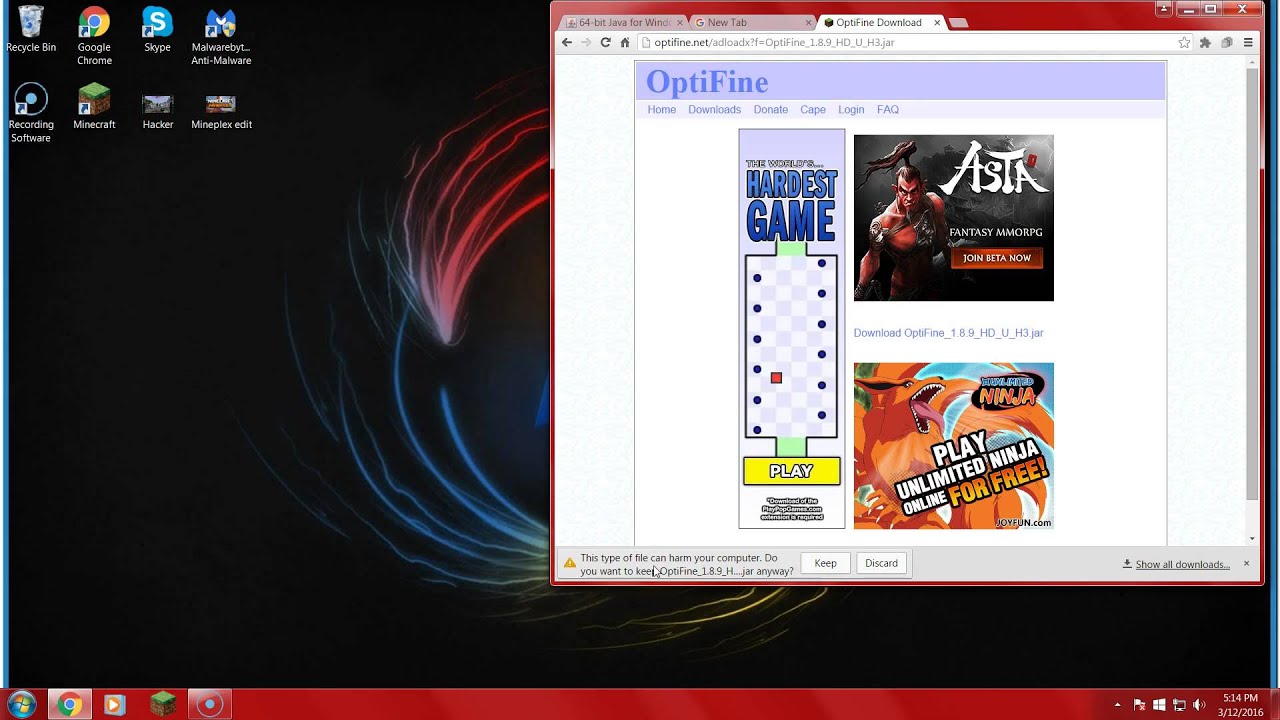Click the network icon in system tray
The width and height of the screenshot is (1280, 720).
coord(1179,705)
